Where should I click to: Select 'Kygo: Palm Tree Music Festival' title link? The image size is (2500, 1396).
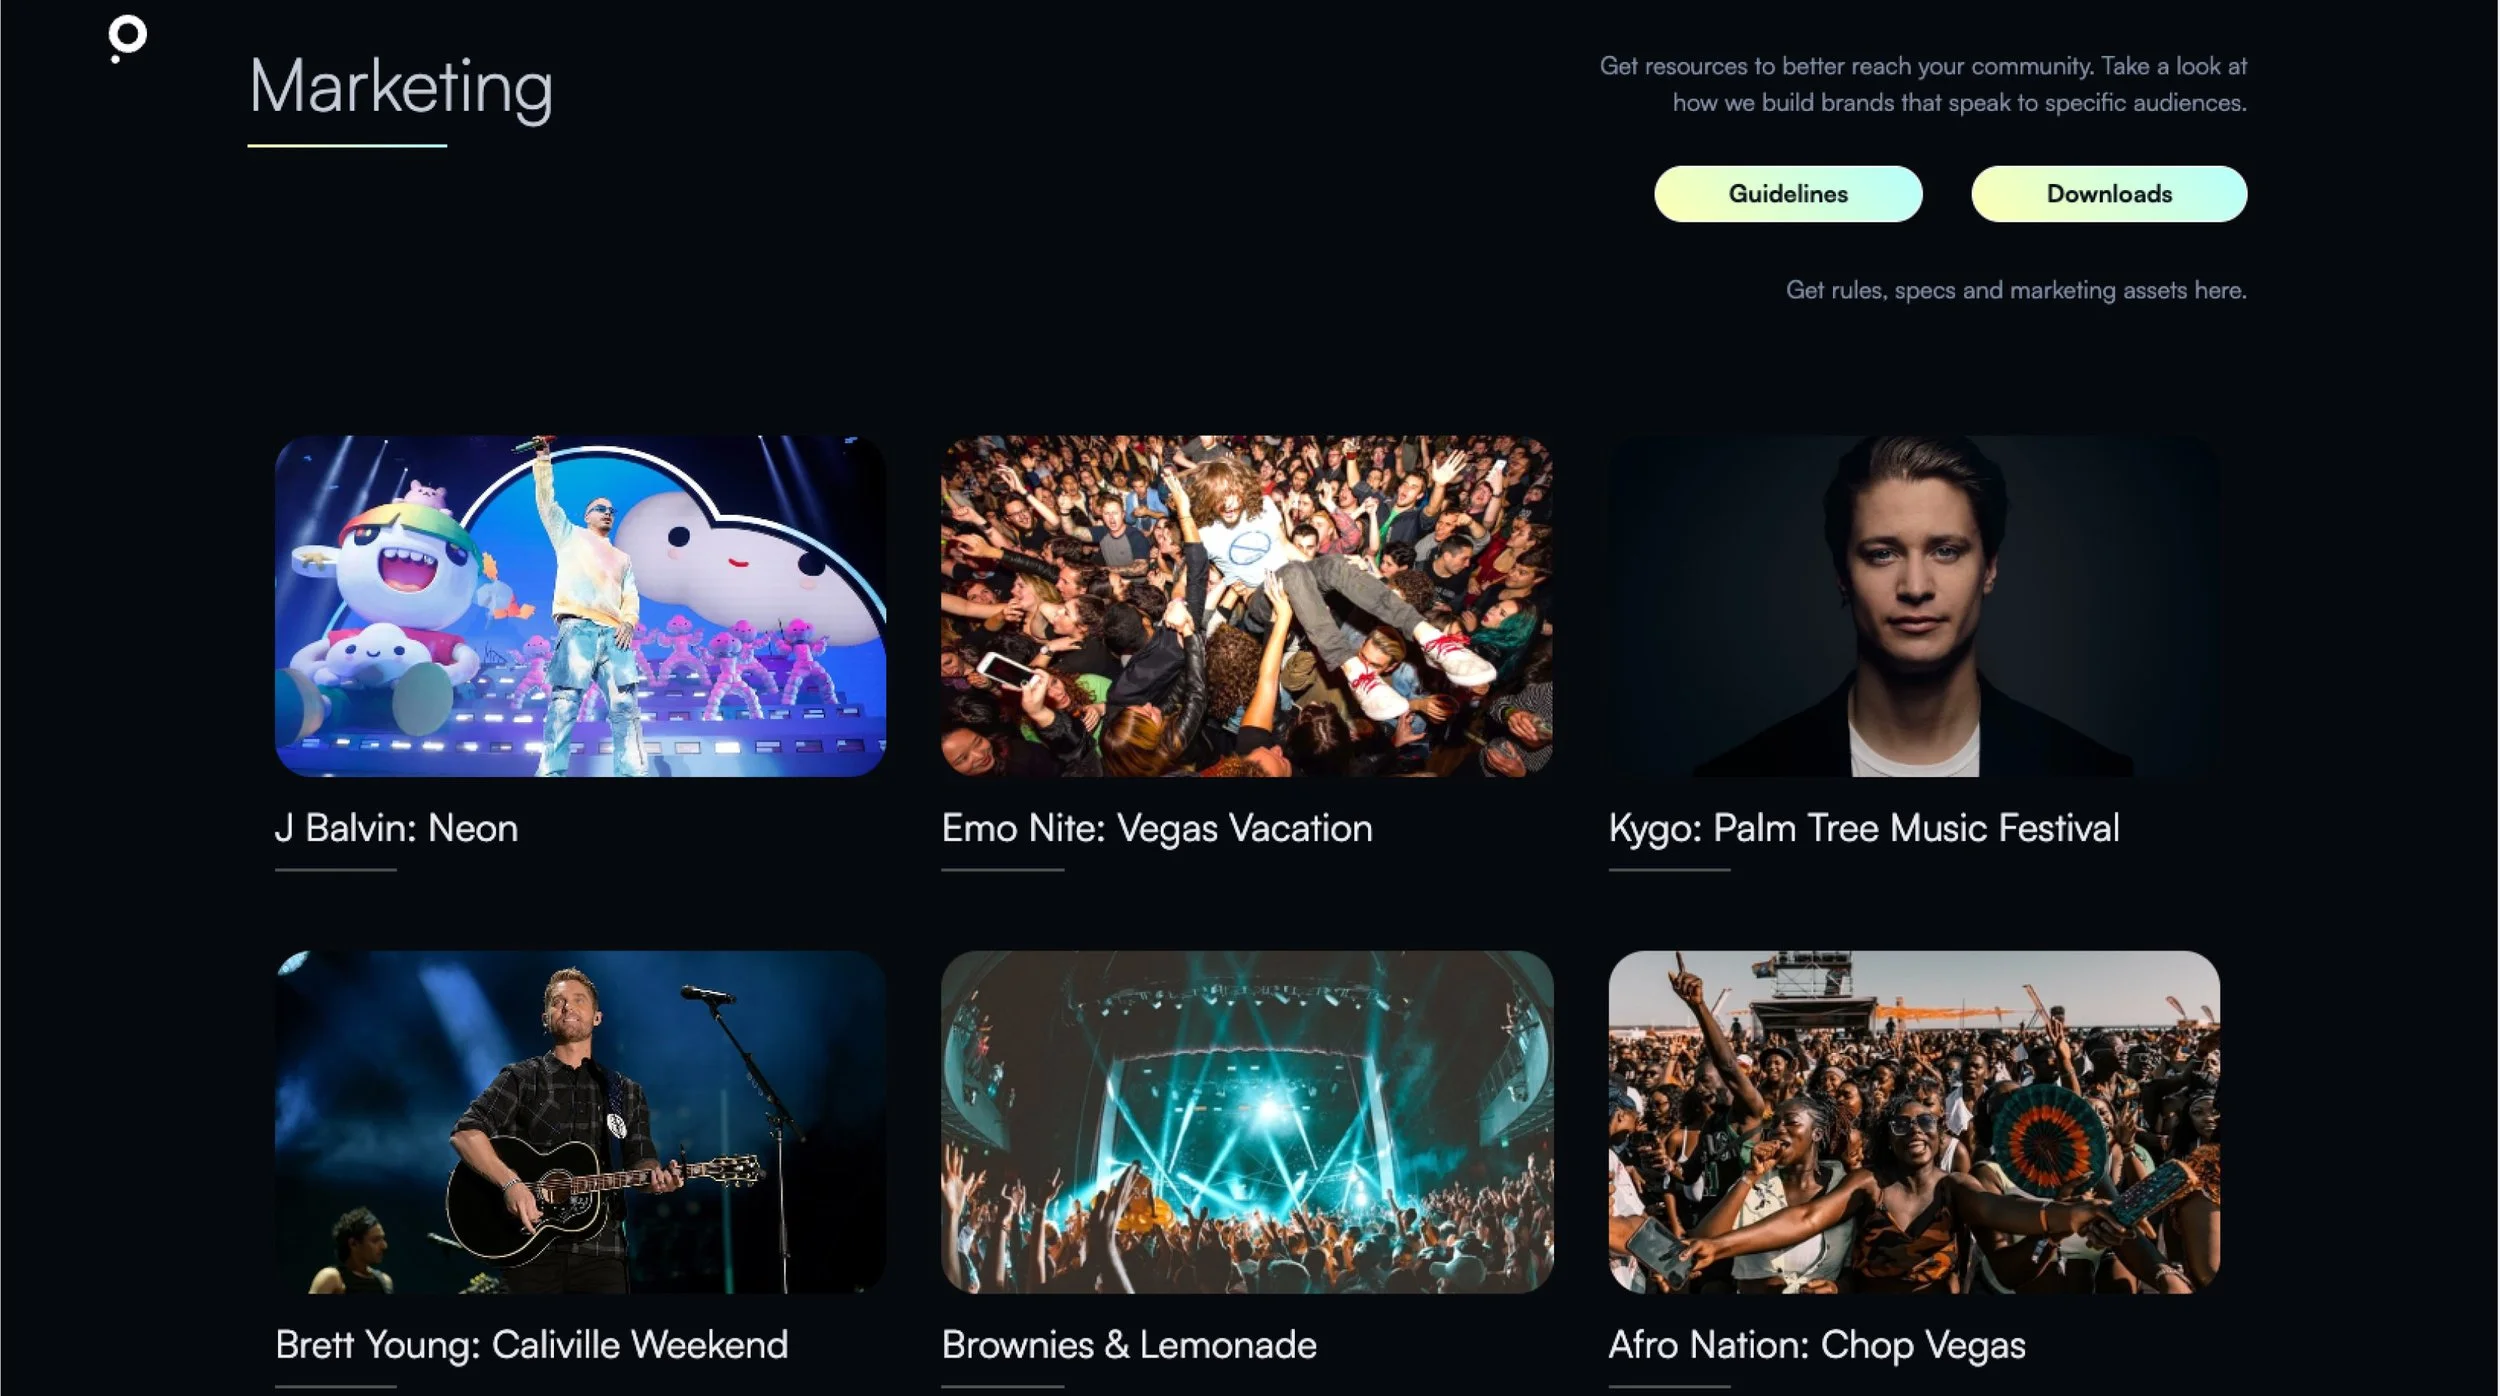1864,829
